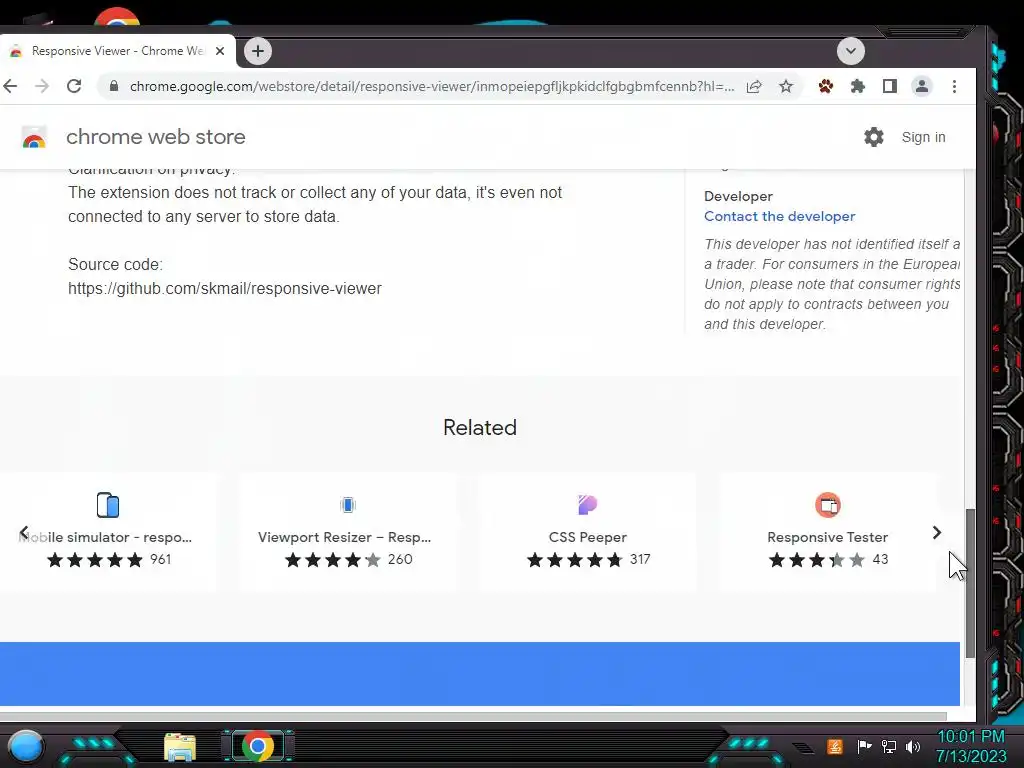1024x768 pixels.
Task: Share this page via share icon
Action: [754, 86]
